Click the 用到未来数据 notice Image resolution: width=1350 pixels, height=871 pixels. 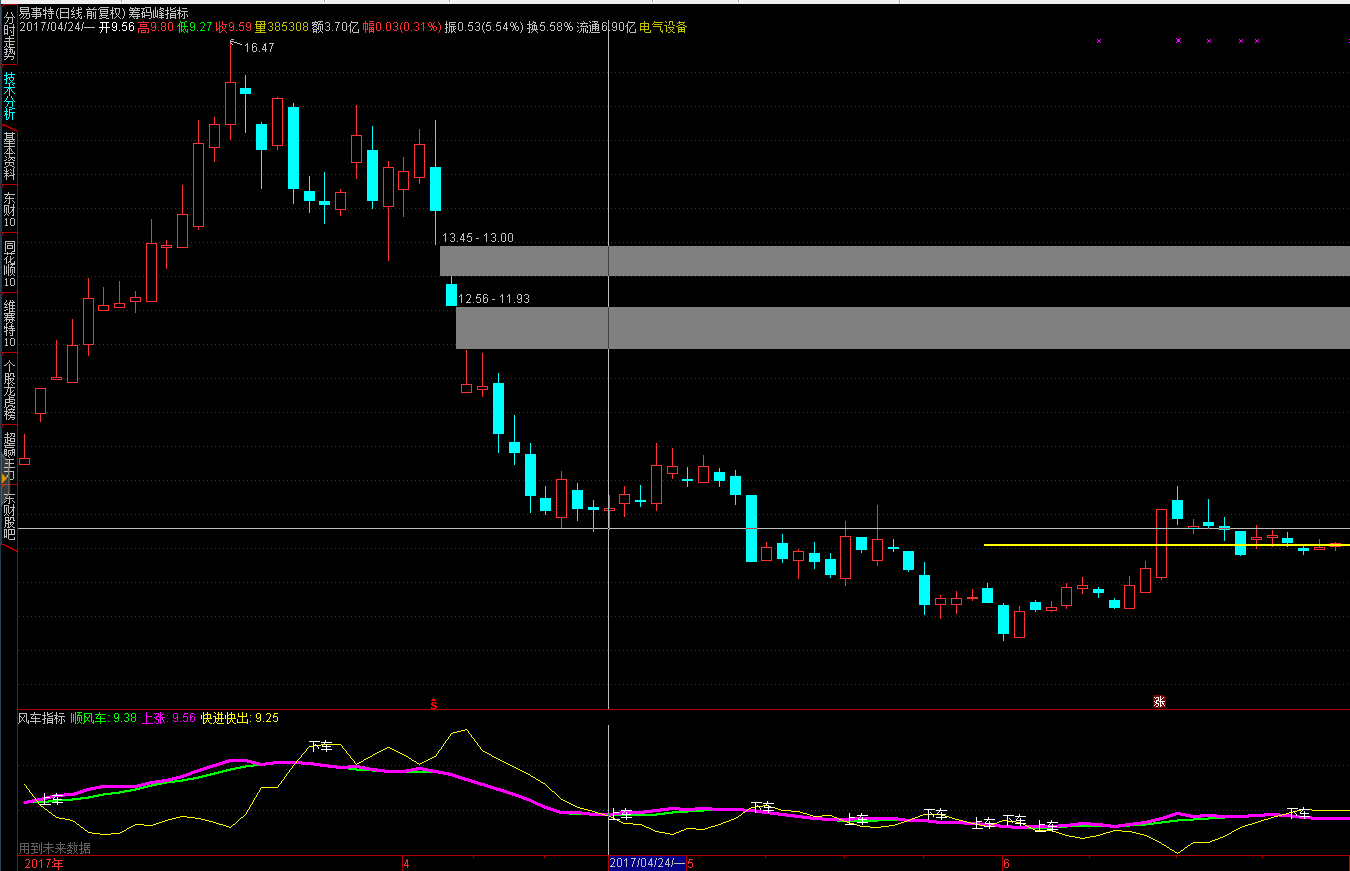[x=55, y=849]
